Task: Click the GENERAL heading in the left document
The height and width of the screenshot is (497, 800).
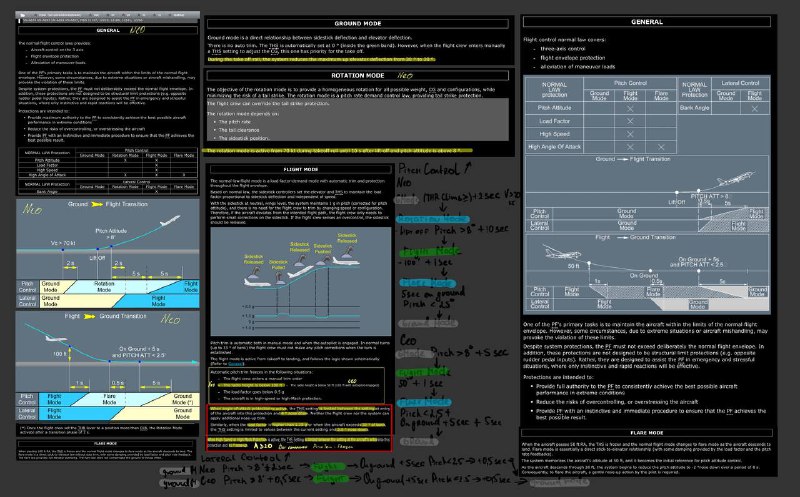Action: tap(108, 30)
